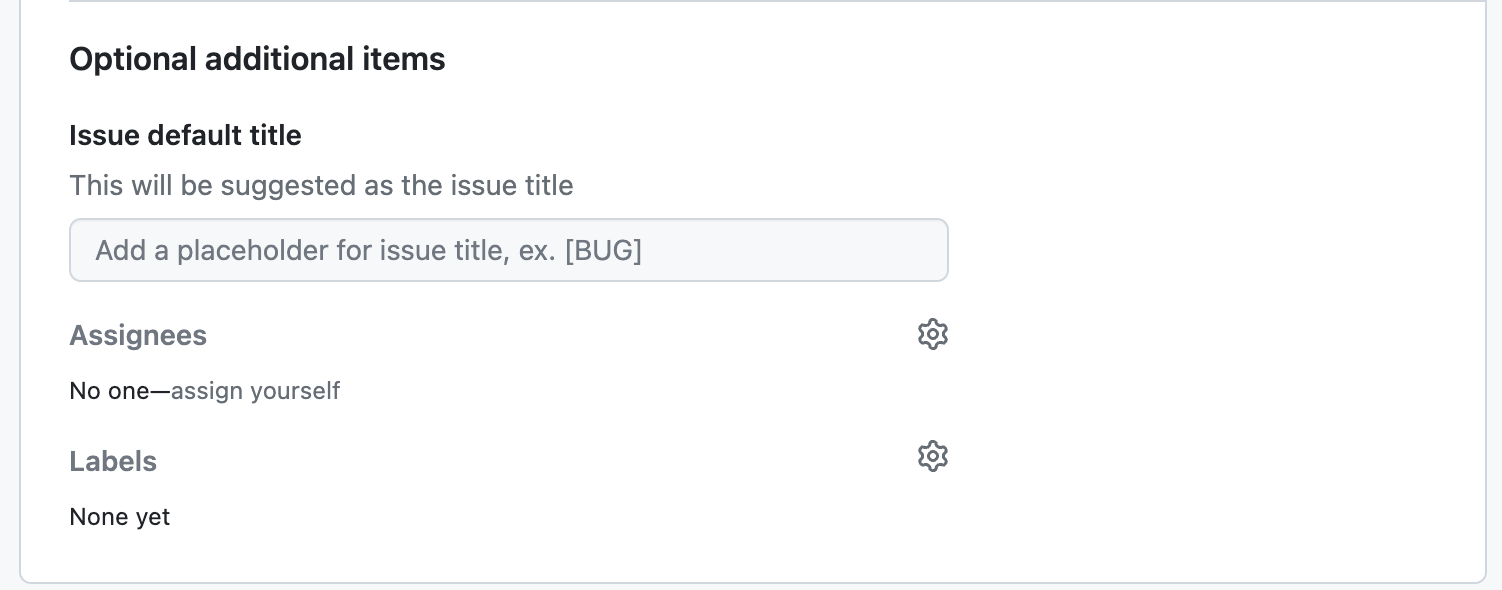This screenshot has width=1502, height=590.
Task: Click the cog icon beside Labels
Action: point(932,456)
